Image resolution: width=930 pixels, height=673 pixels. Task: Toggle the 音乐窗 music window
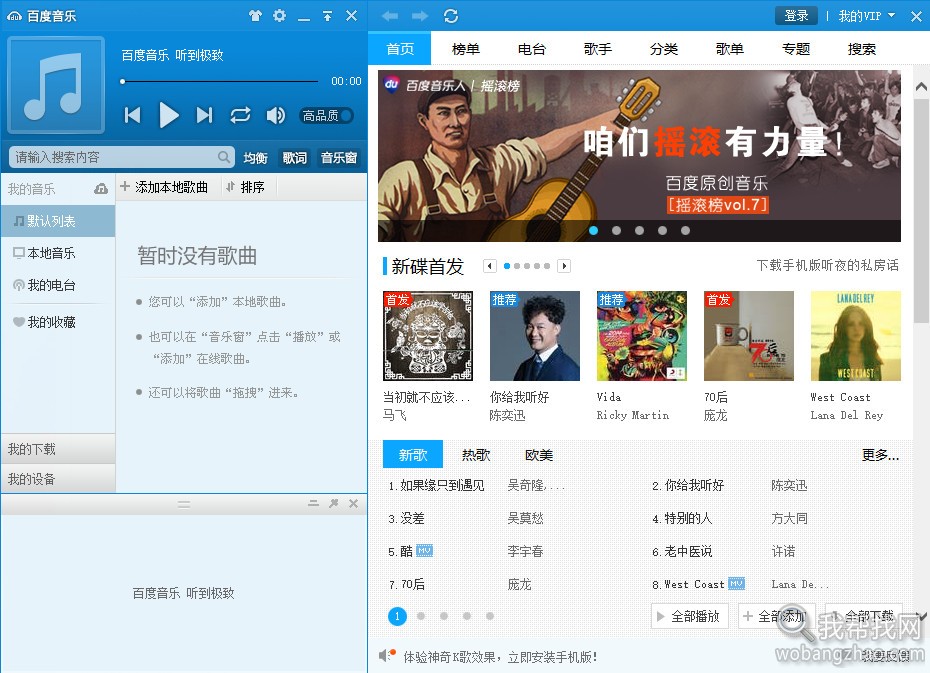(339, 158)
